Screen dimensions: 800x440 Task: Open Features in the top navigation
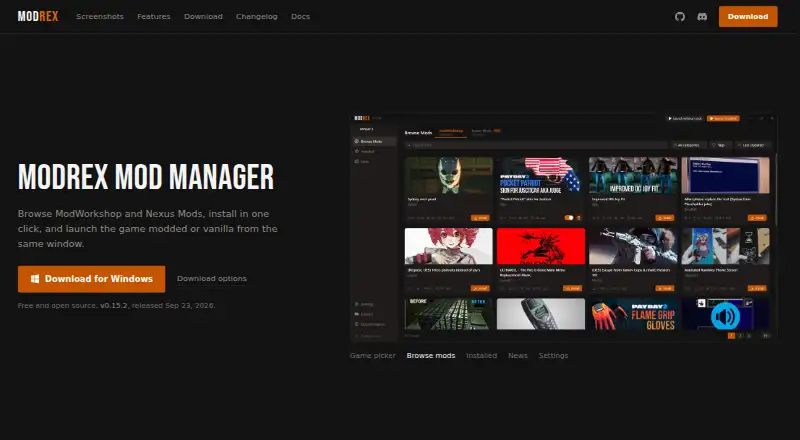154,16
